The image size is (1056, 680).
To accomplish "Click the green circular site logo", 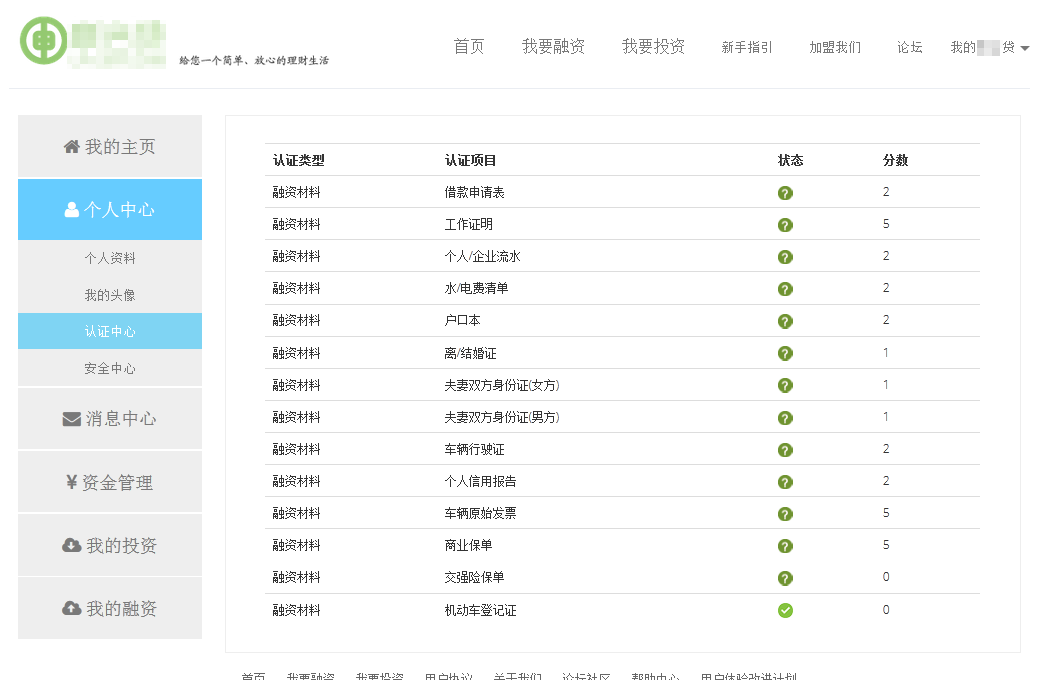I will point(44,40).
